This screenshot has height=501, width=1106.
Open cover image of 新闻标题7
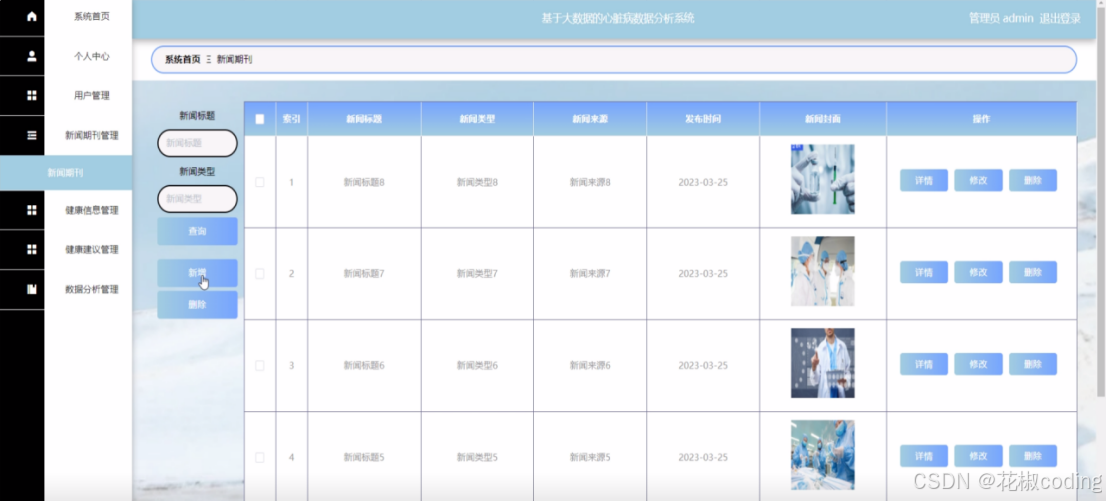822,271
